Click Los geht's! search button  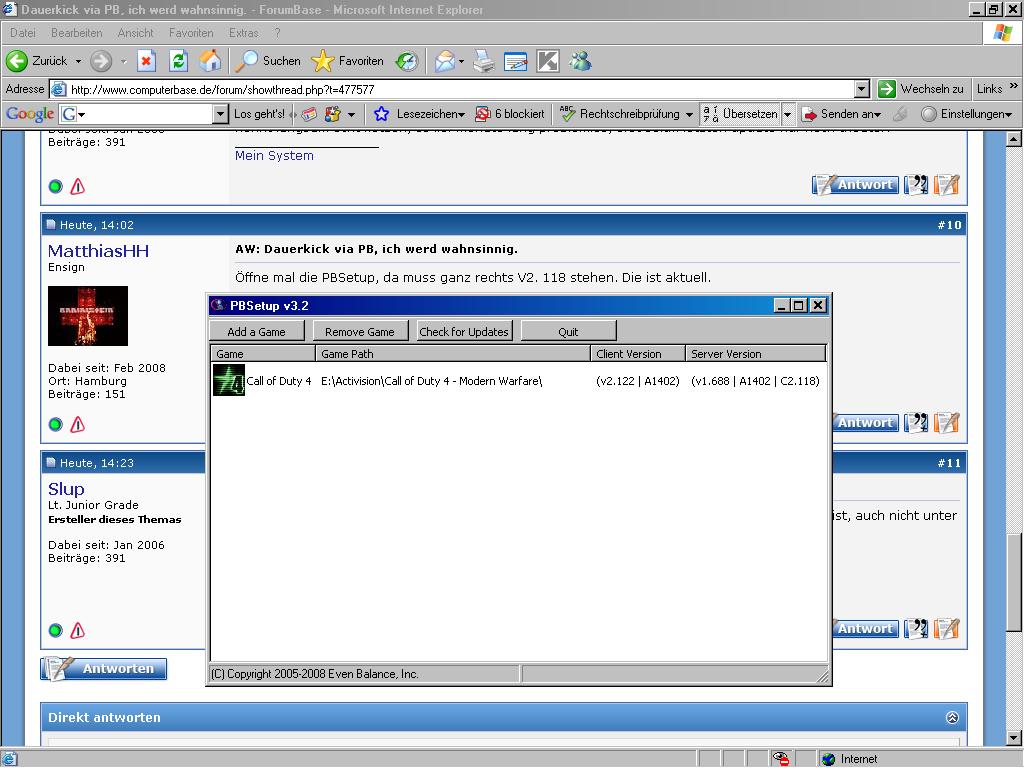pyautogui.click(x=259, y=114)
